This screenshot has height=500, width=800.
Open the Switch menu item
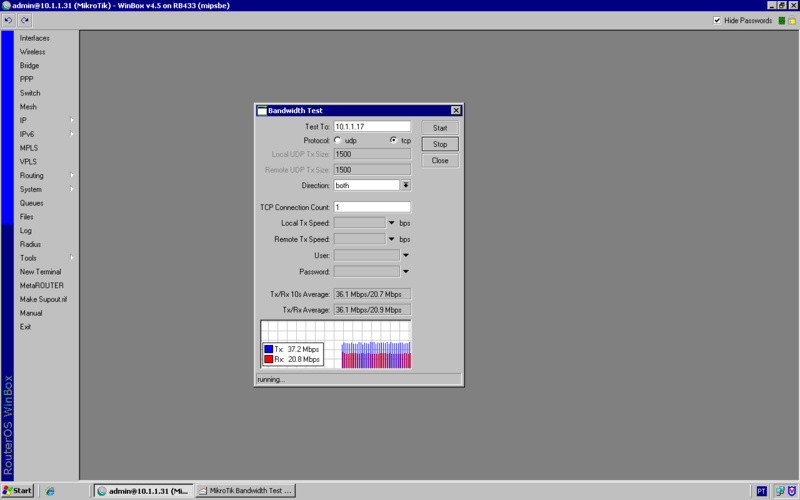pyautogui.click(x=30, y=93)
